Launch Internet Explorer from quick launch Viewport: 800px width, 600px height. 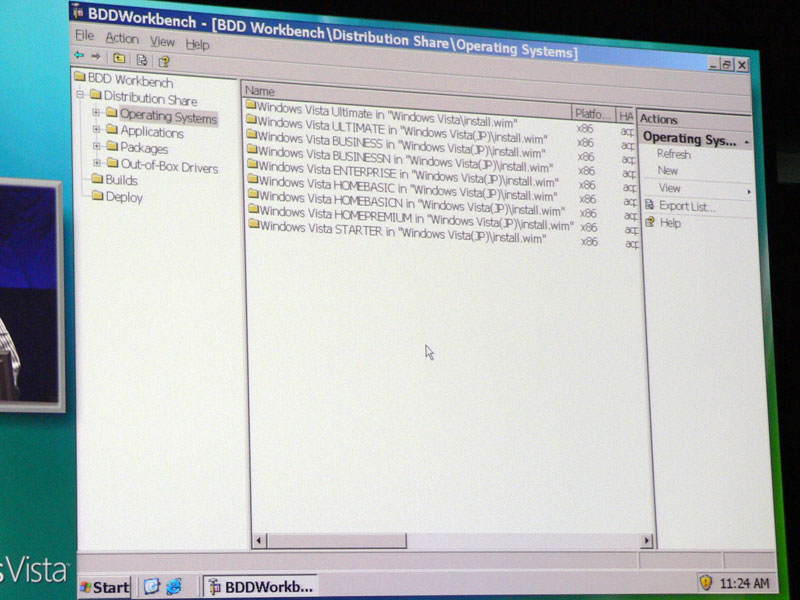point(173,586)
